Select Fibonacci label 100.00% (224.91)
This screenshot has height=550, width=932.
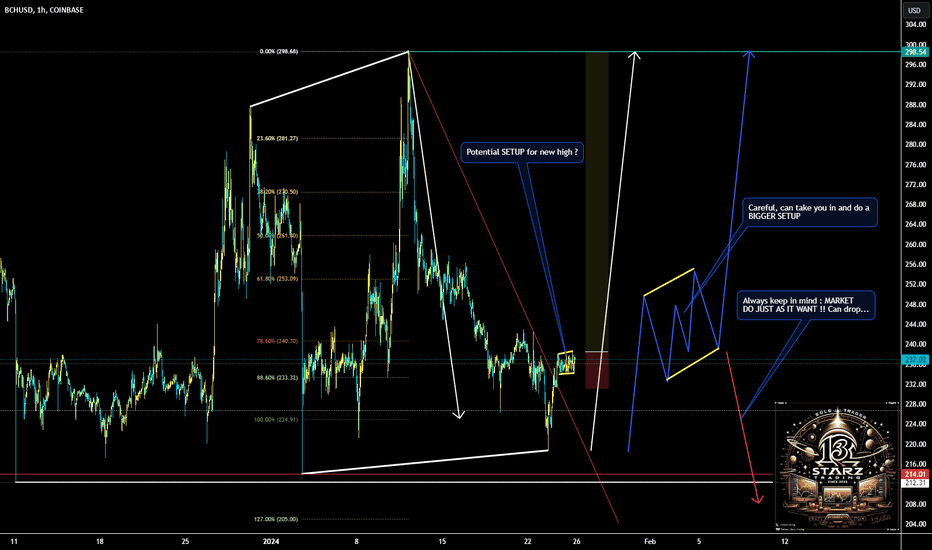point(276,420)
